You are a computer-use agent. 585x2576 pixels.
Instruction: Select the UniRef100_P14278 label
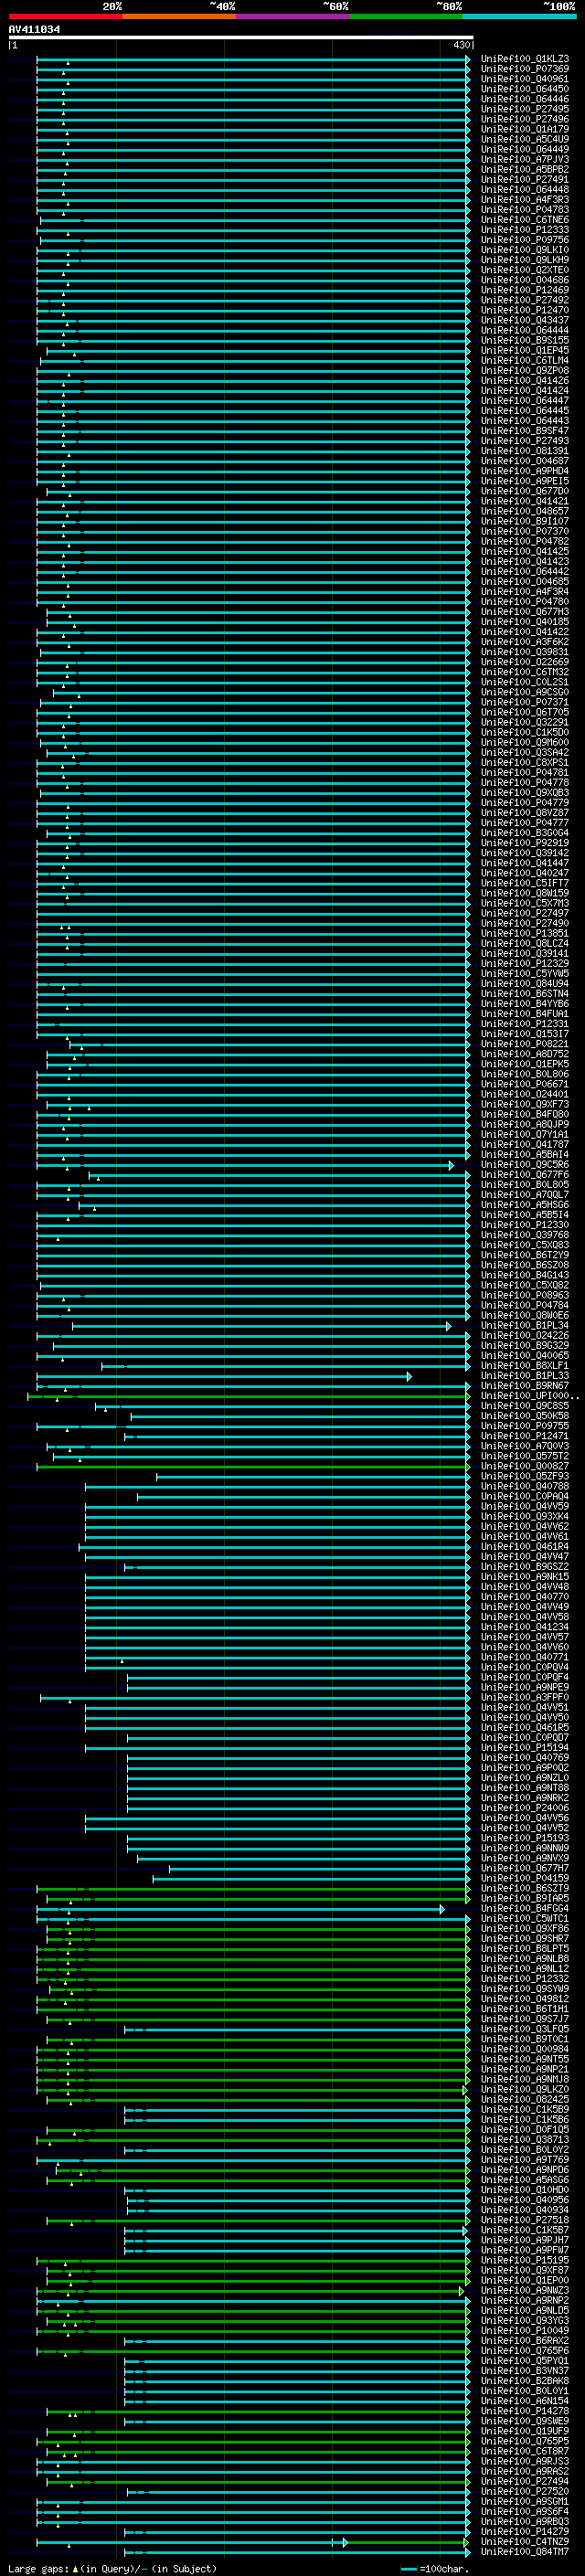click(525, 2411)
